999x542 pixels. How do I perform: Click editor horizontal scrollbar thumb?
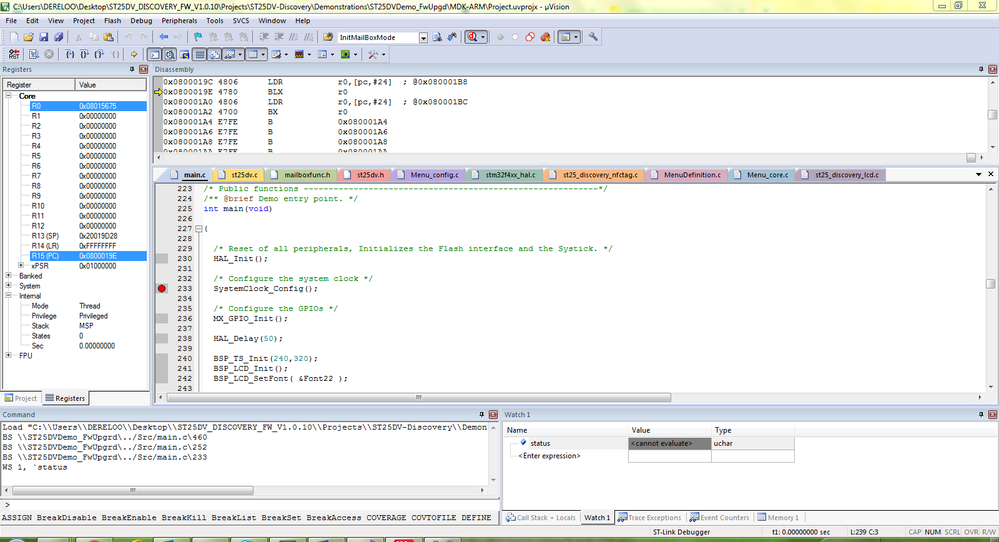tap(419, 397)
